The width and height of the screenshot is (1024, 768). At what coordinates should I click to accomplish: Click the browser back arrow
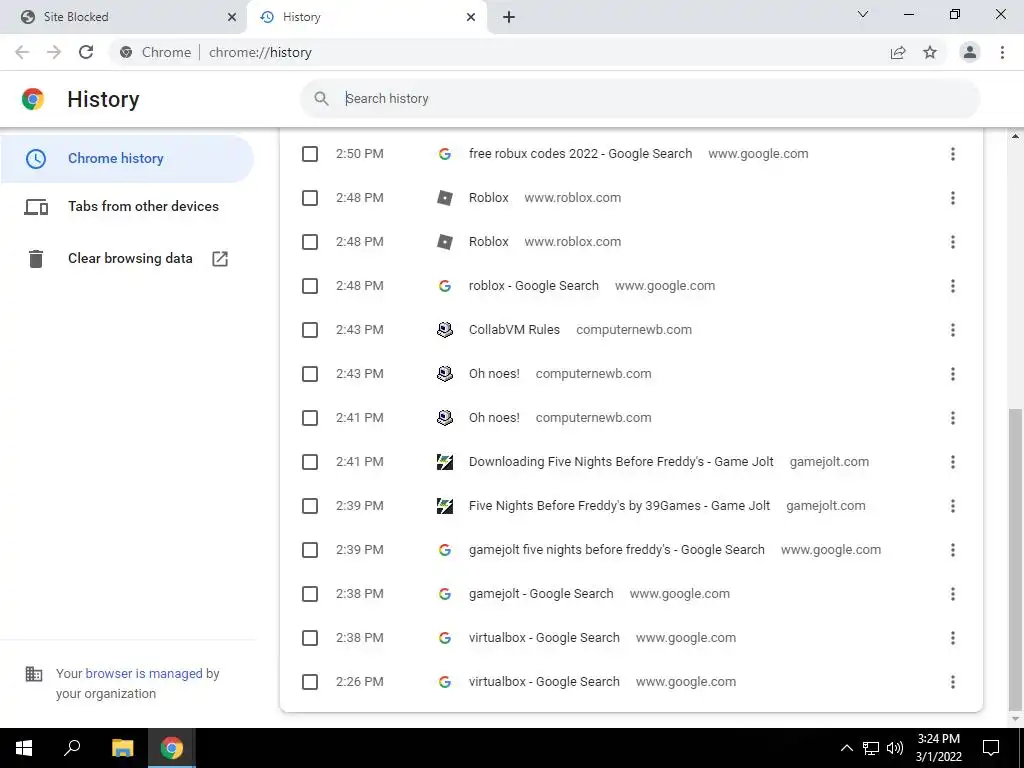(x=22, y=52)
